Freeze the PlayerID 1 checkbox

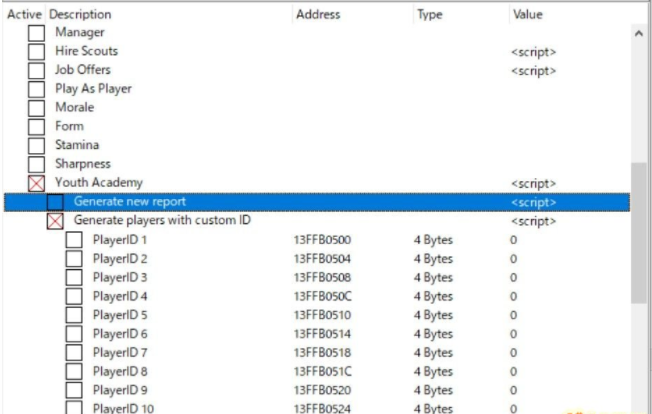(x=74, y=240)
